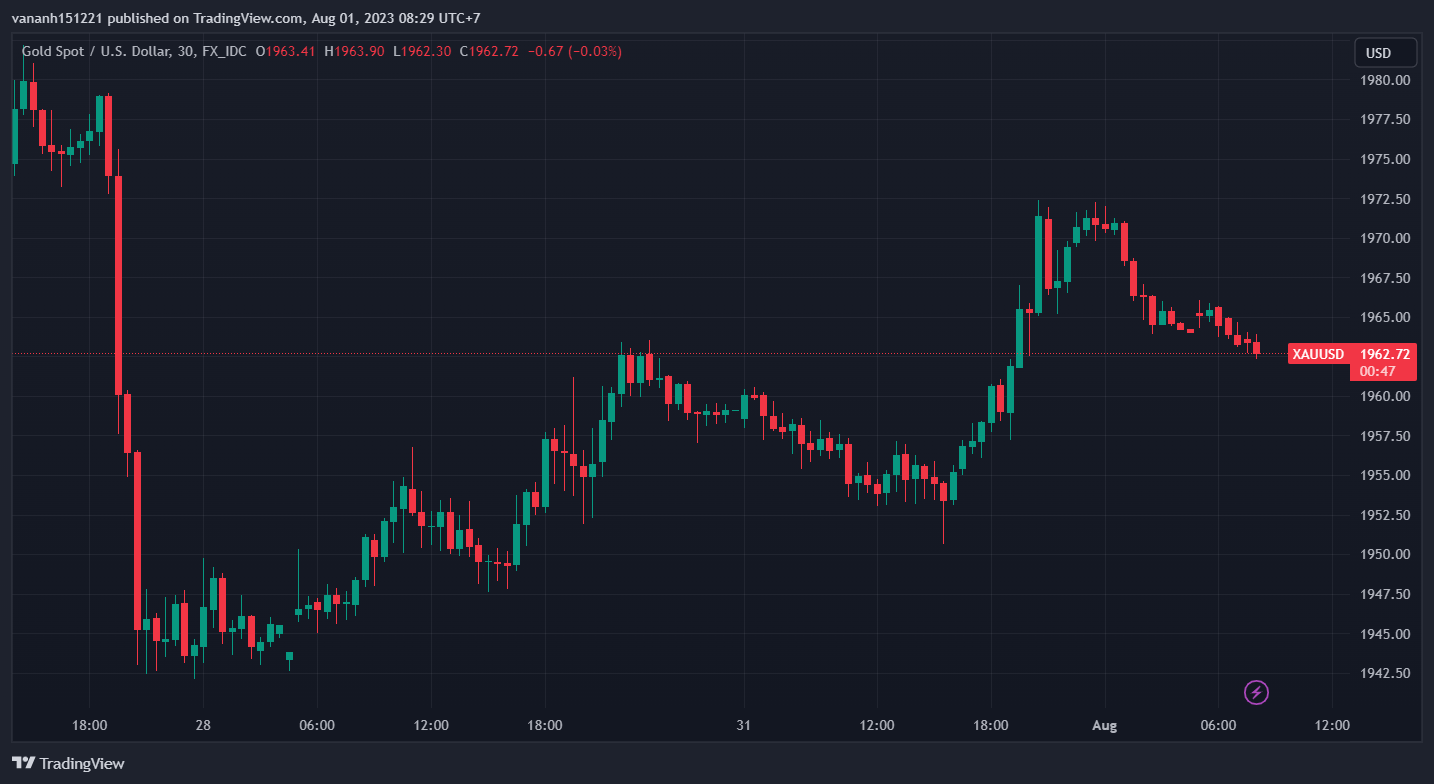This screenshot has width=1434, height=784.
Task: Select the open value O1963.41
Action: tap(286, 51)
